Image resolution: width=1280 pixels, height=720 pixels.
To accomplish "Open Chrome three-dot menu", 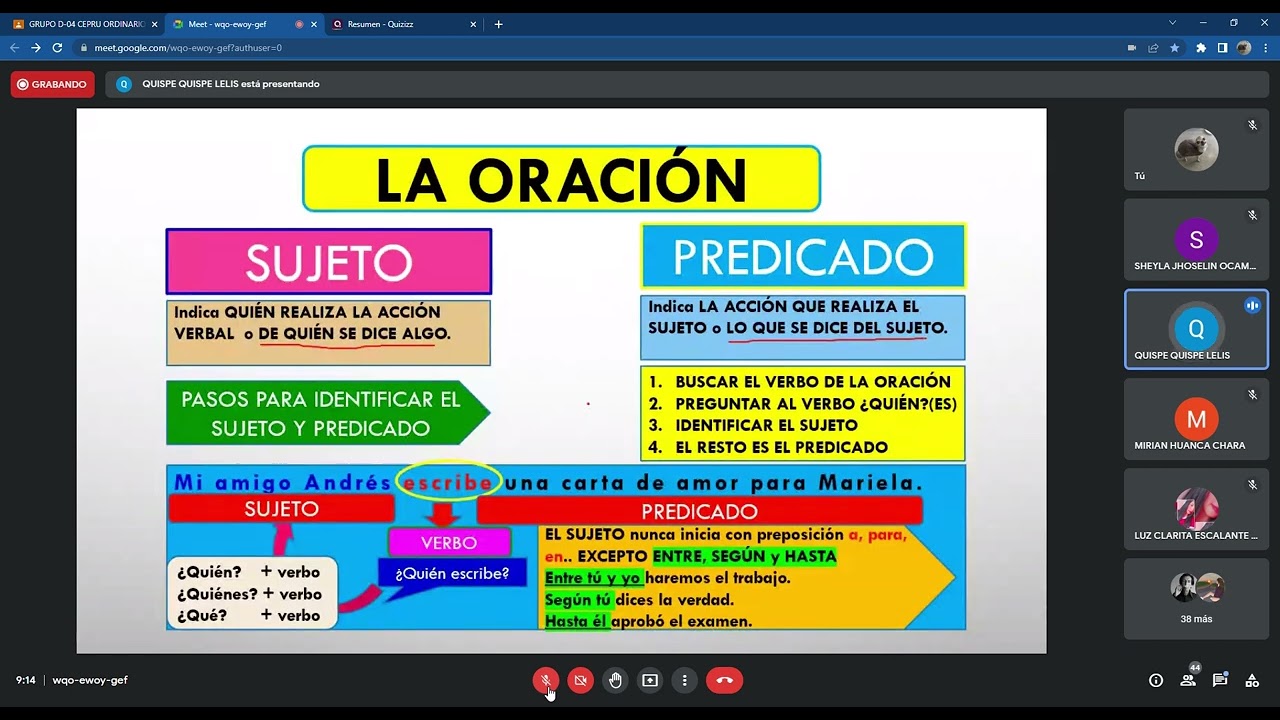I will (1266, 47).
